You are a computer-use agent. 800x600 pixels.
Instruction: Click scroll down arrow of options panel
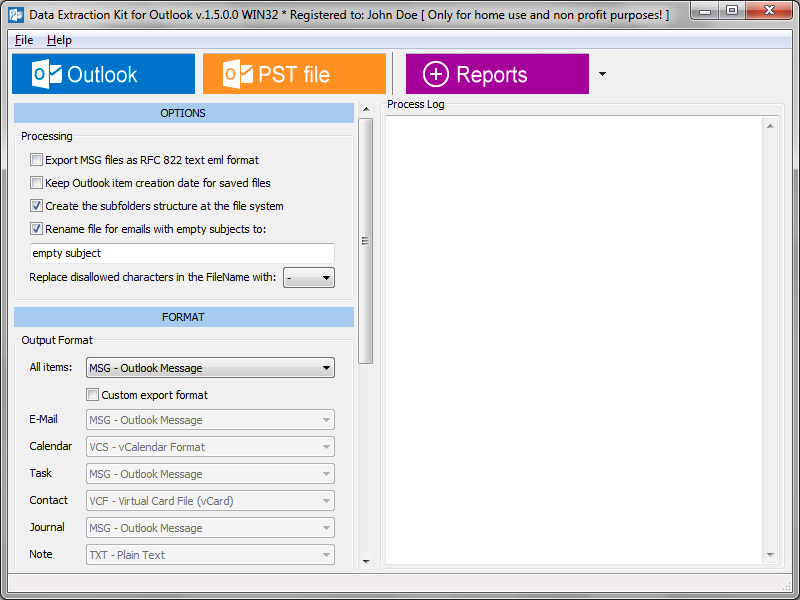click(366, 561)
